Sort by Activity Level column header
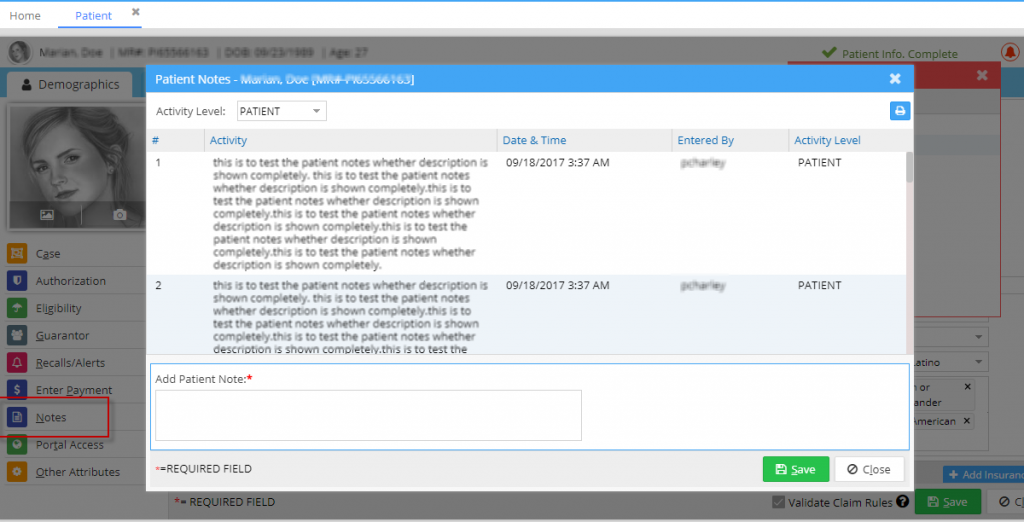1024x522 pixels. pos(827,140)
